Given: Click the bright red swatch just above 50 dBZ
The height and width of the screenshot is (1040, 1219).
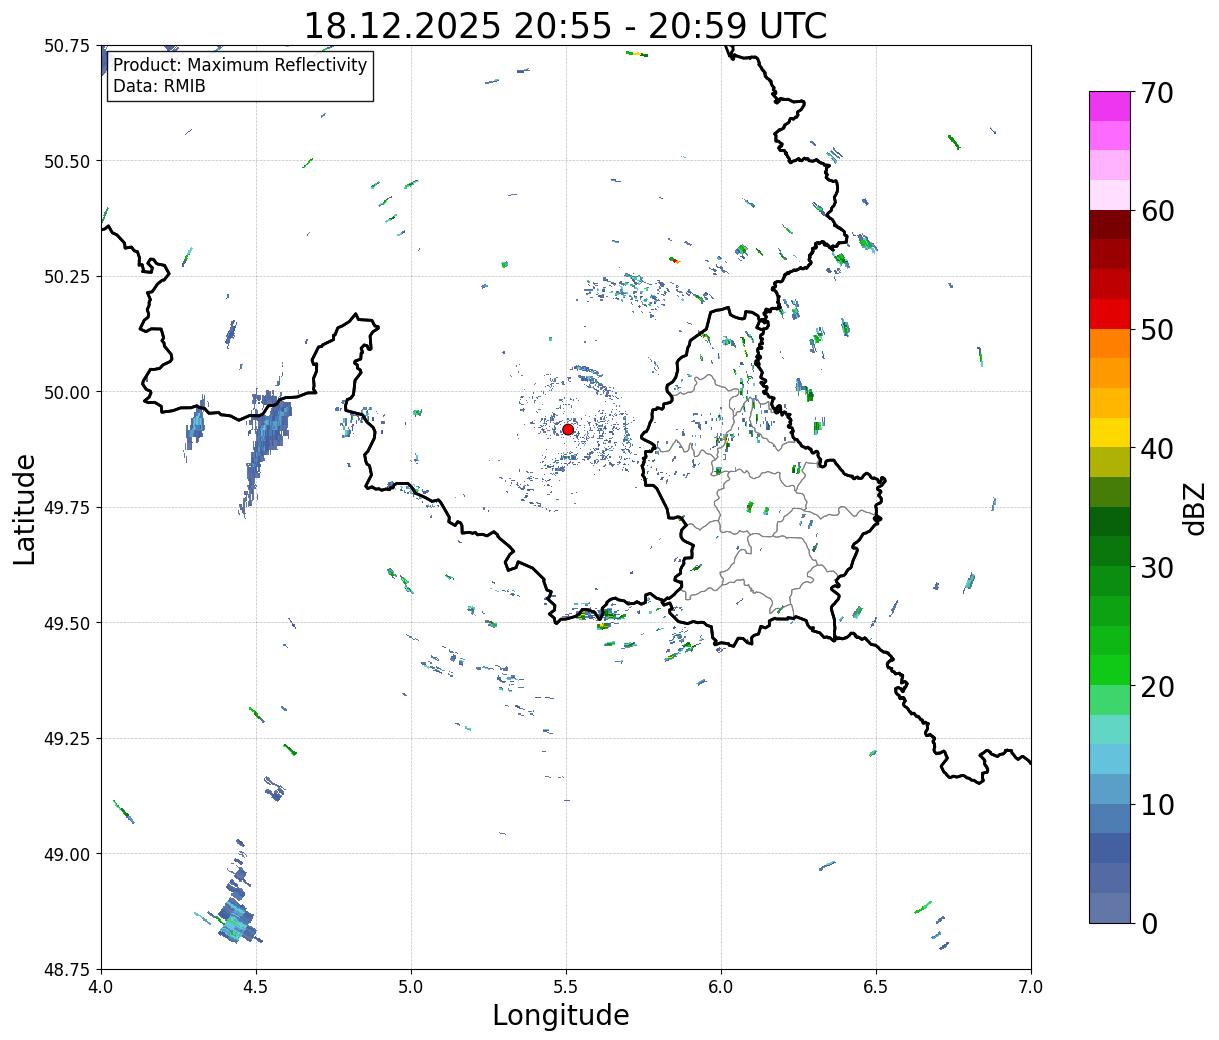Looking at the screenshot, I should click(1110, 314).
